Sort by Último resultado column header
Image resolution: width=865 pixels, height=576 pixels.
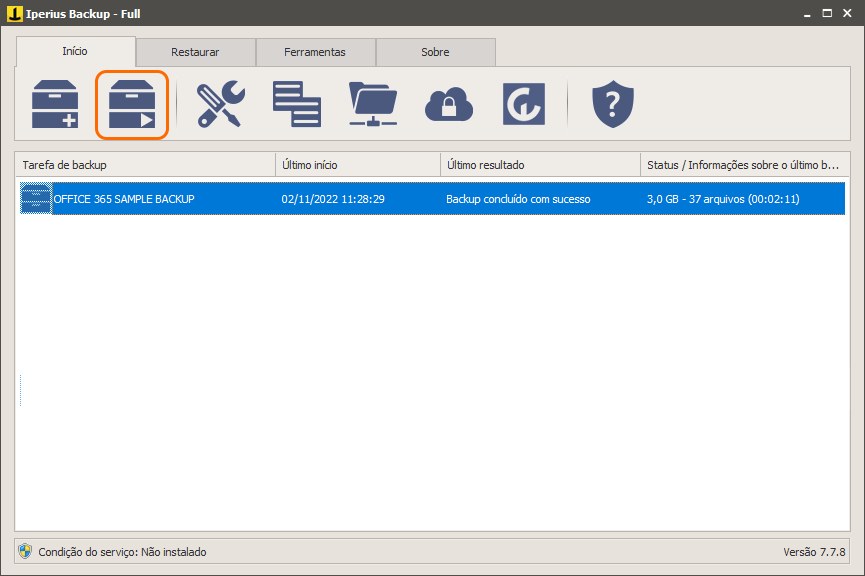541,165
